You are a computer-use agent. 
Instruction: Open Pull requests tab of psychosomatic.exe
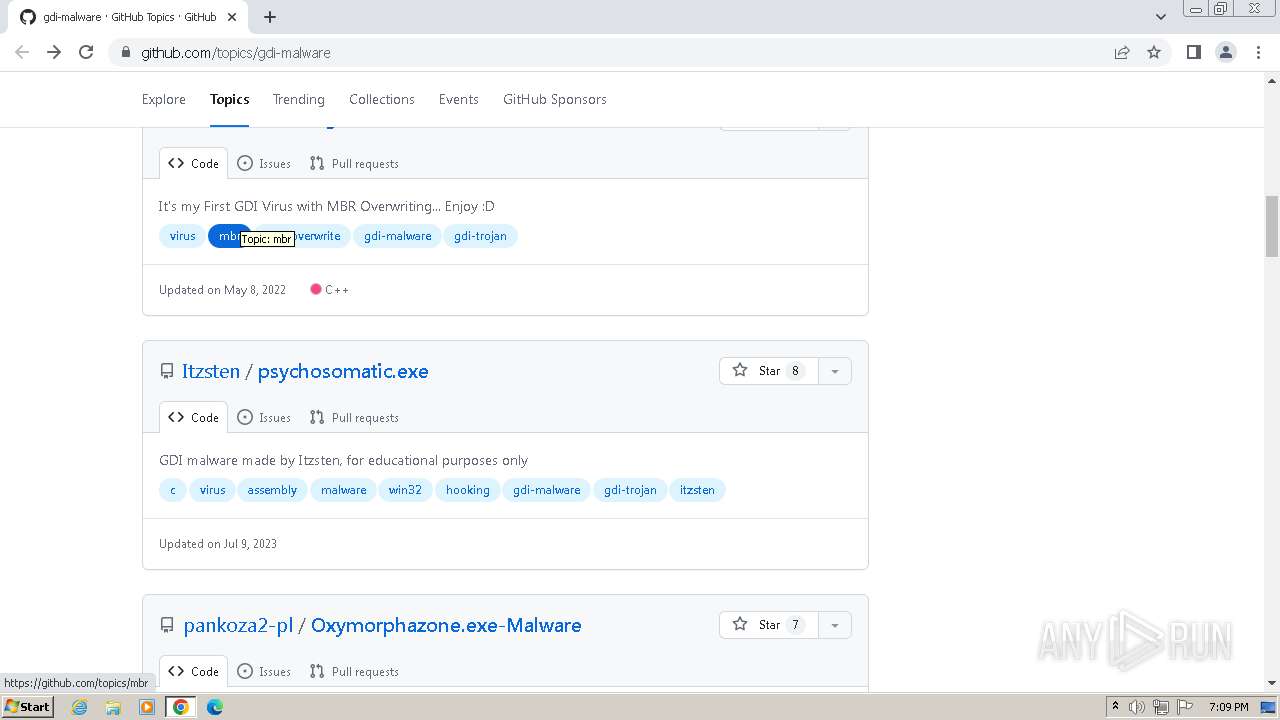coord(354,417)
